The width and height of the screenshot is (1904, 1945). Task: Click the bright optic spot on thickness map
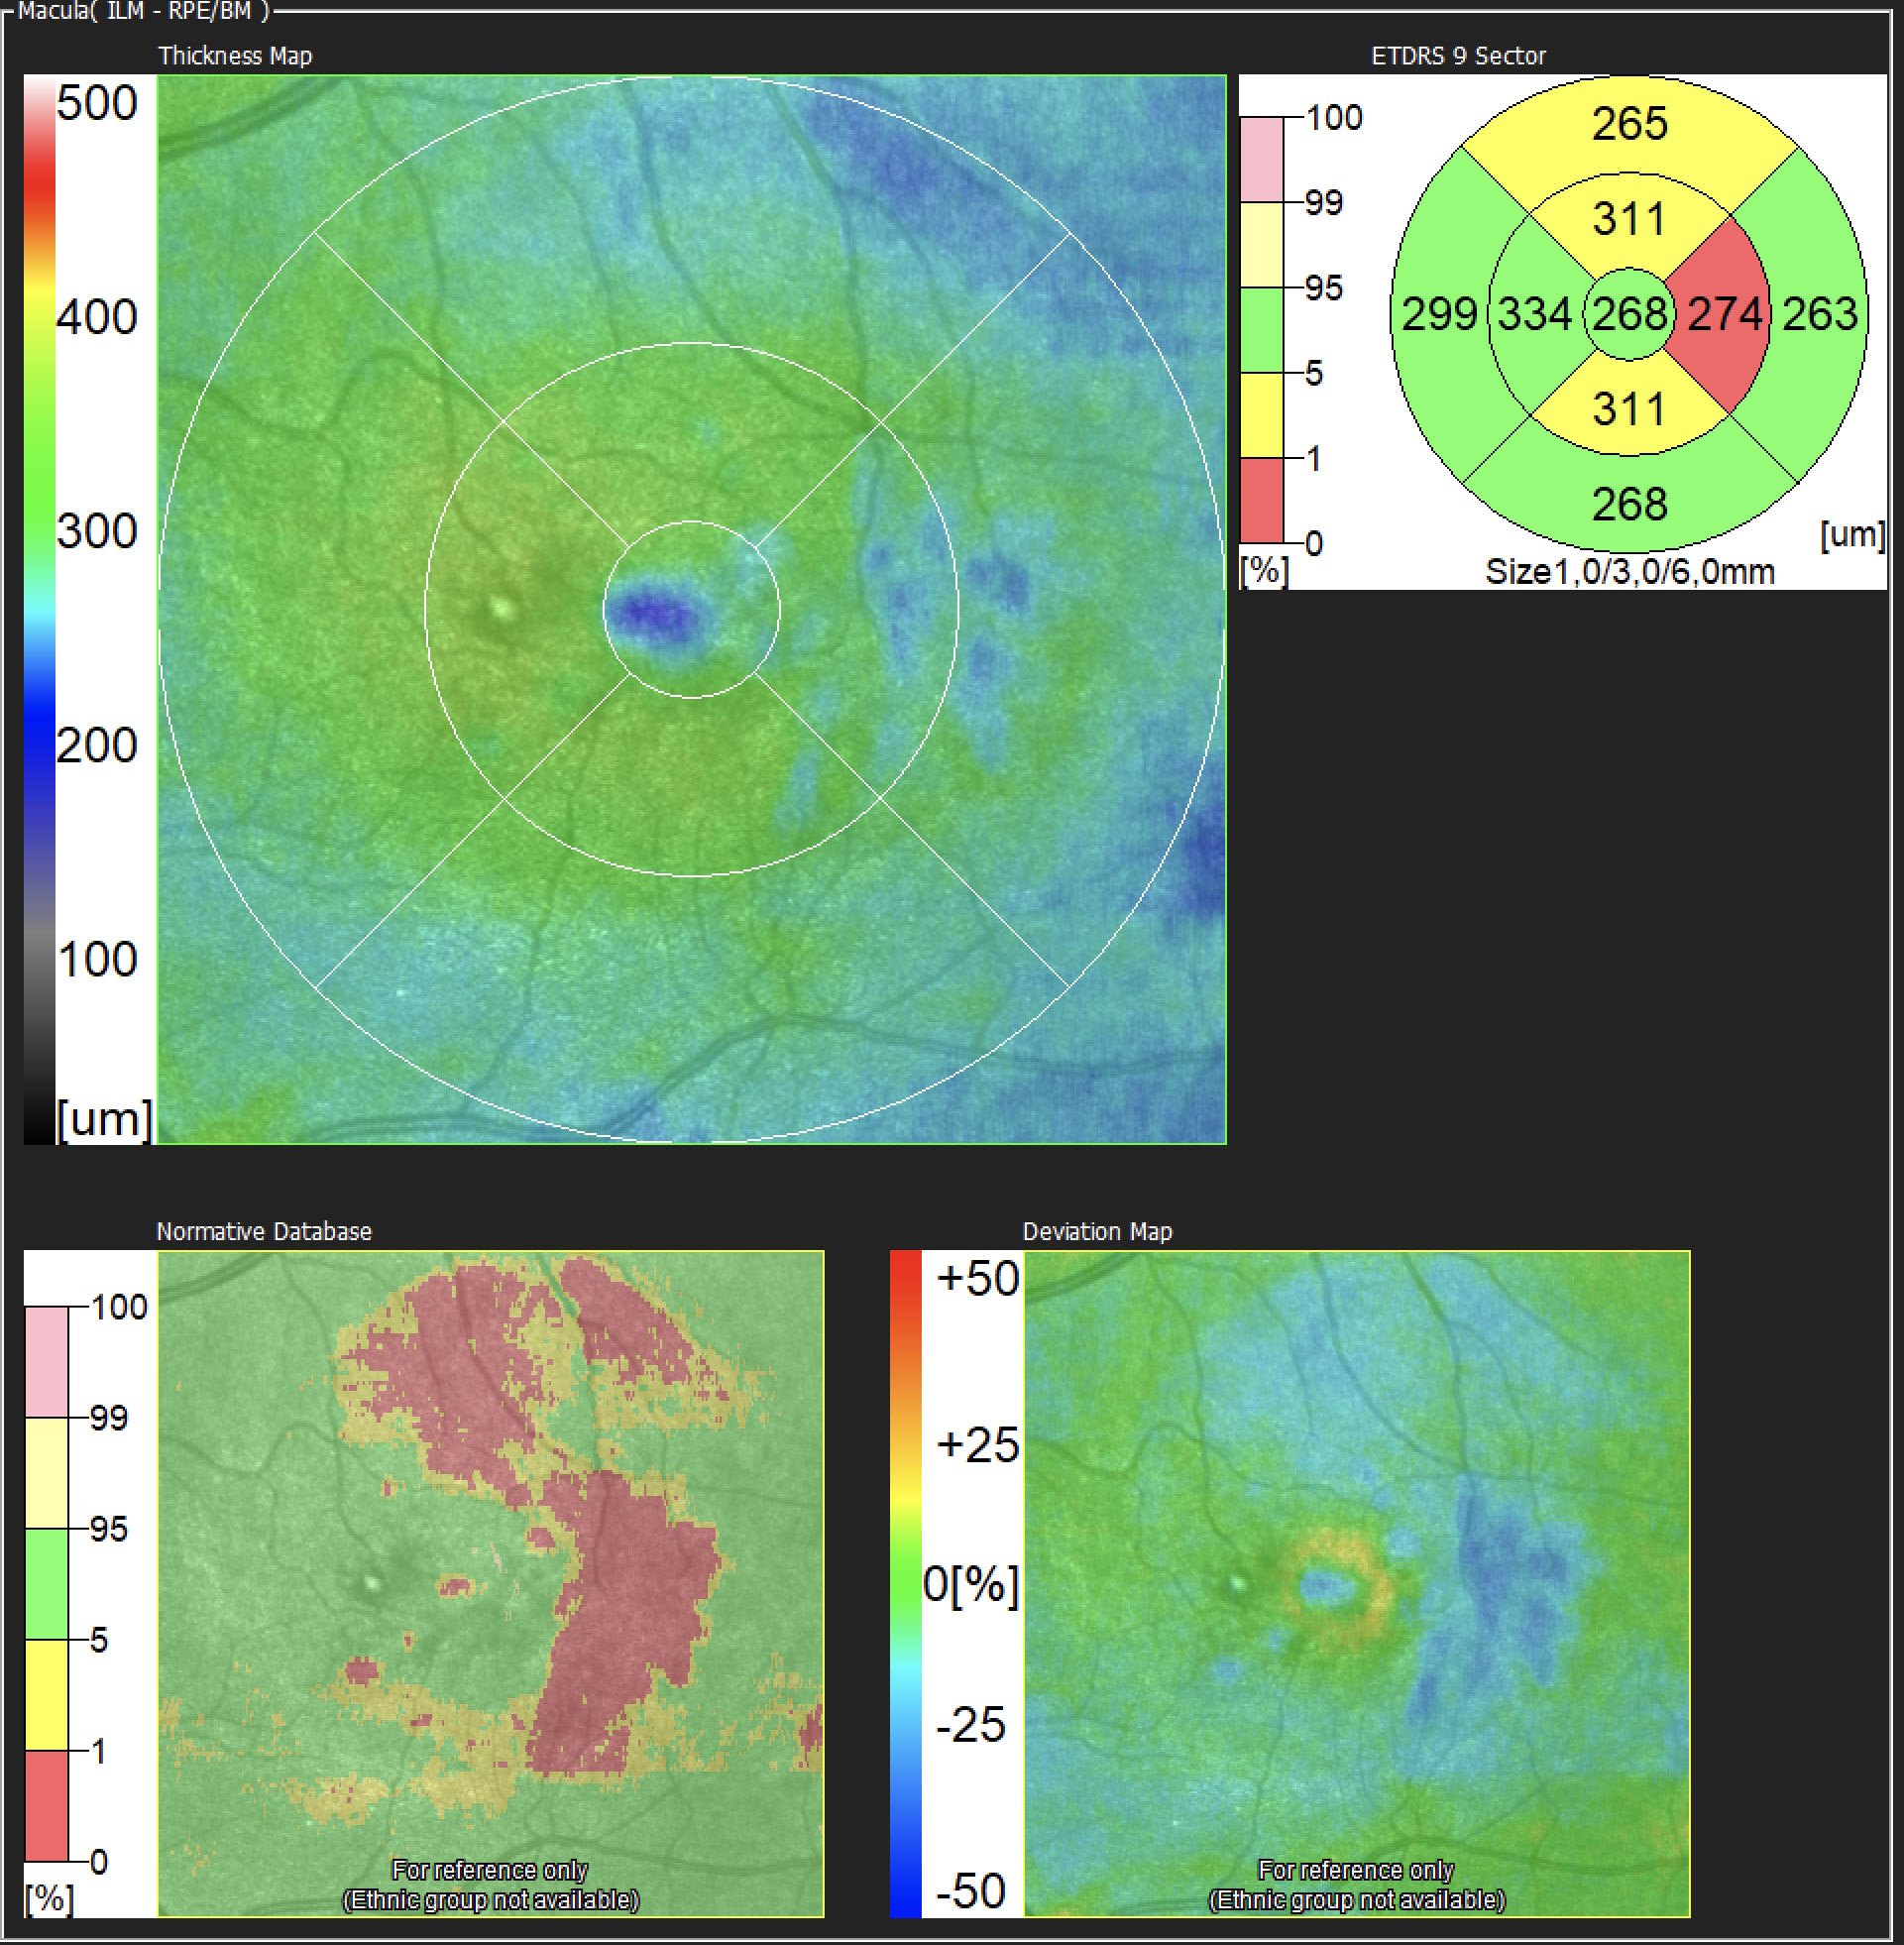point(502,608)
